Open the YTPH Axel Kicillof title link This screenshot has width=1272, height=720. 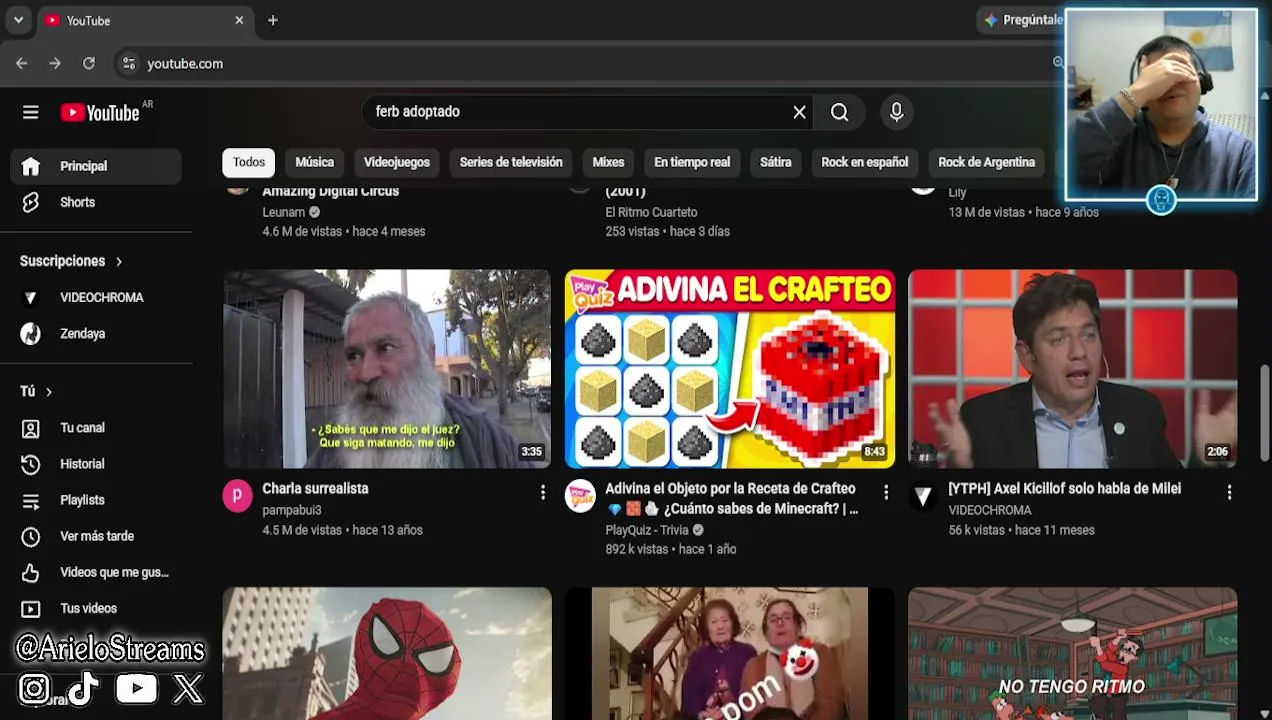point(1064,489)
